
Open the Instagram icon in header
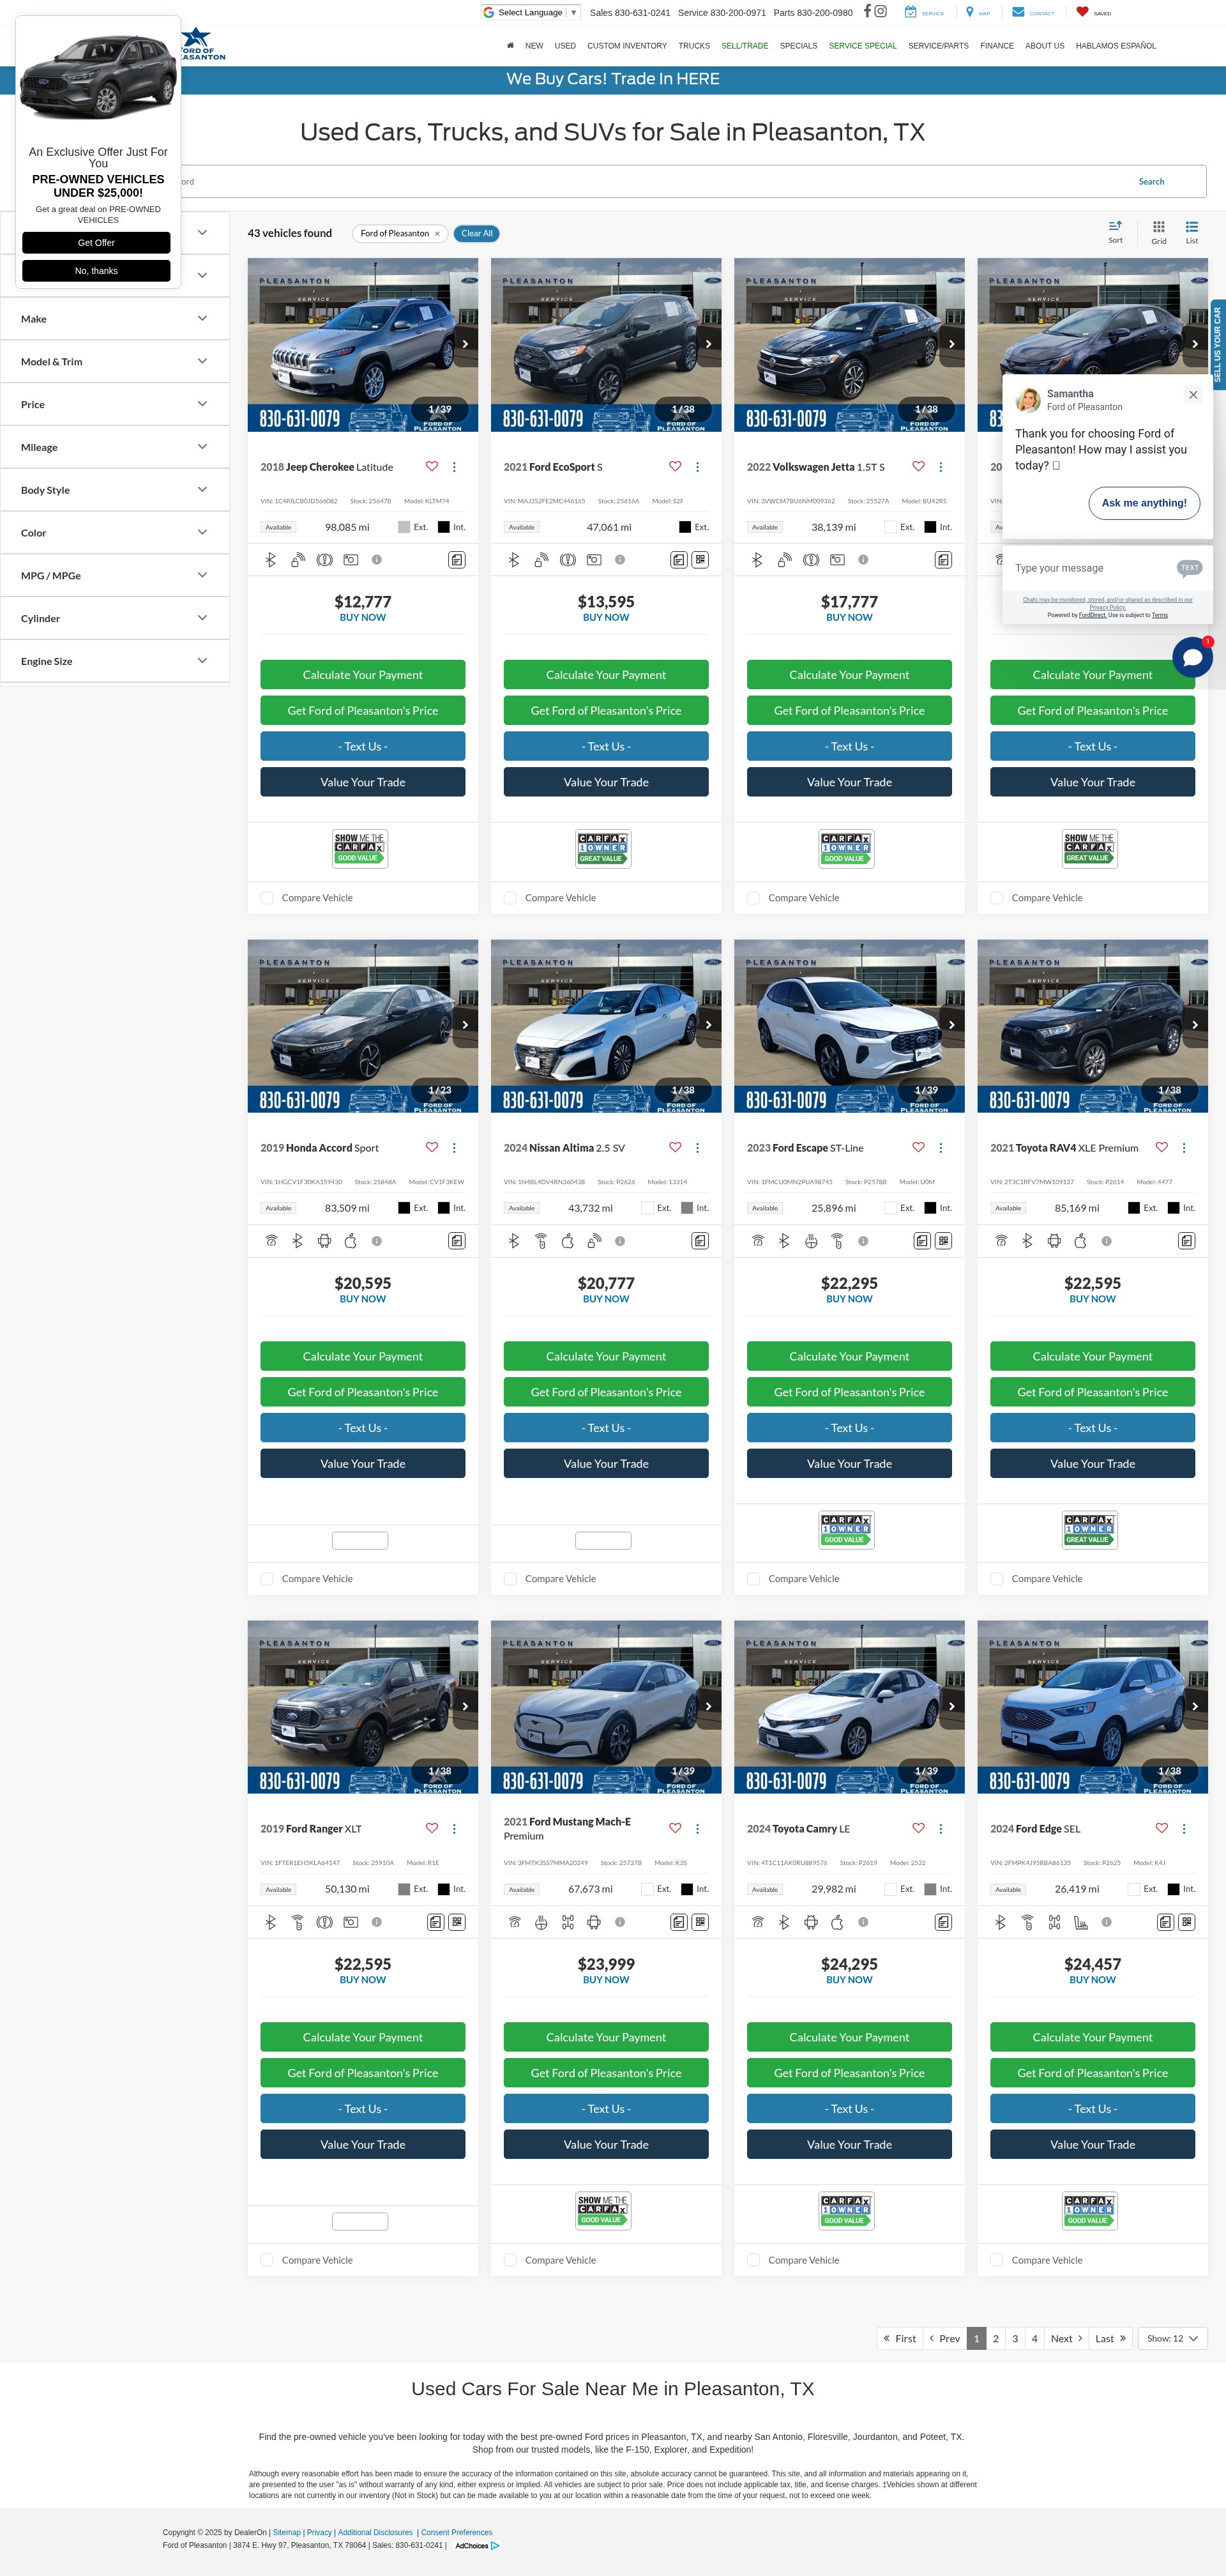pos(881,11)
